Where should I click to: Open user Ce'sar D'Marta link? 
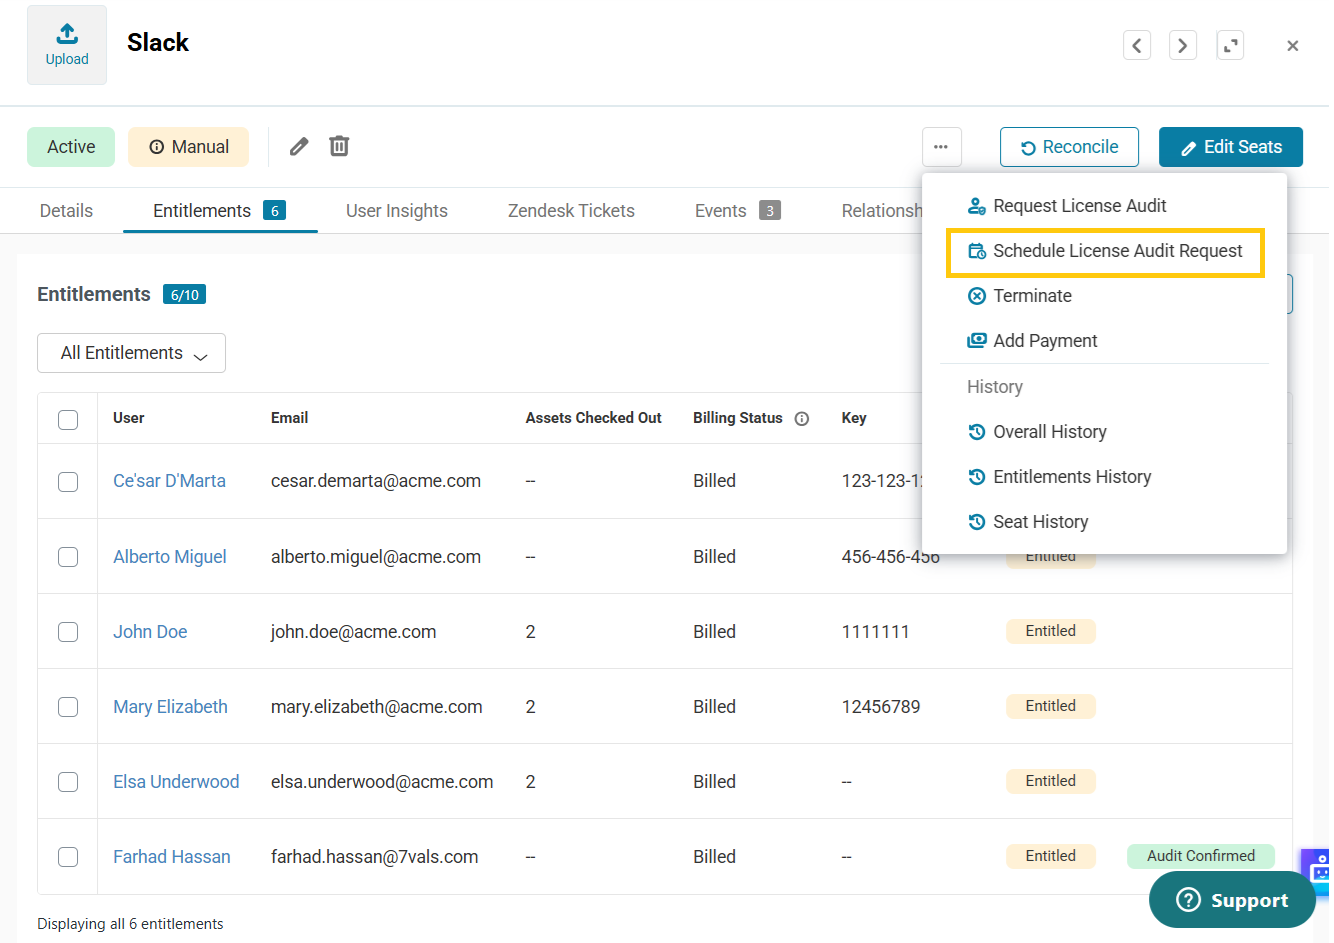click(x=169, y=481)
